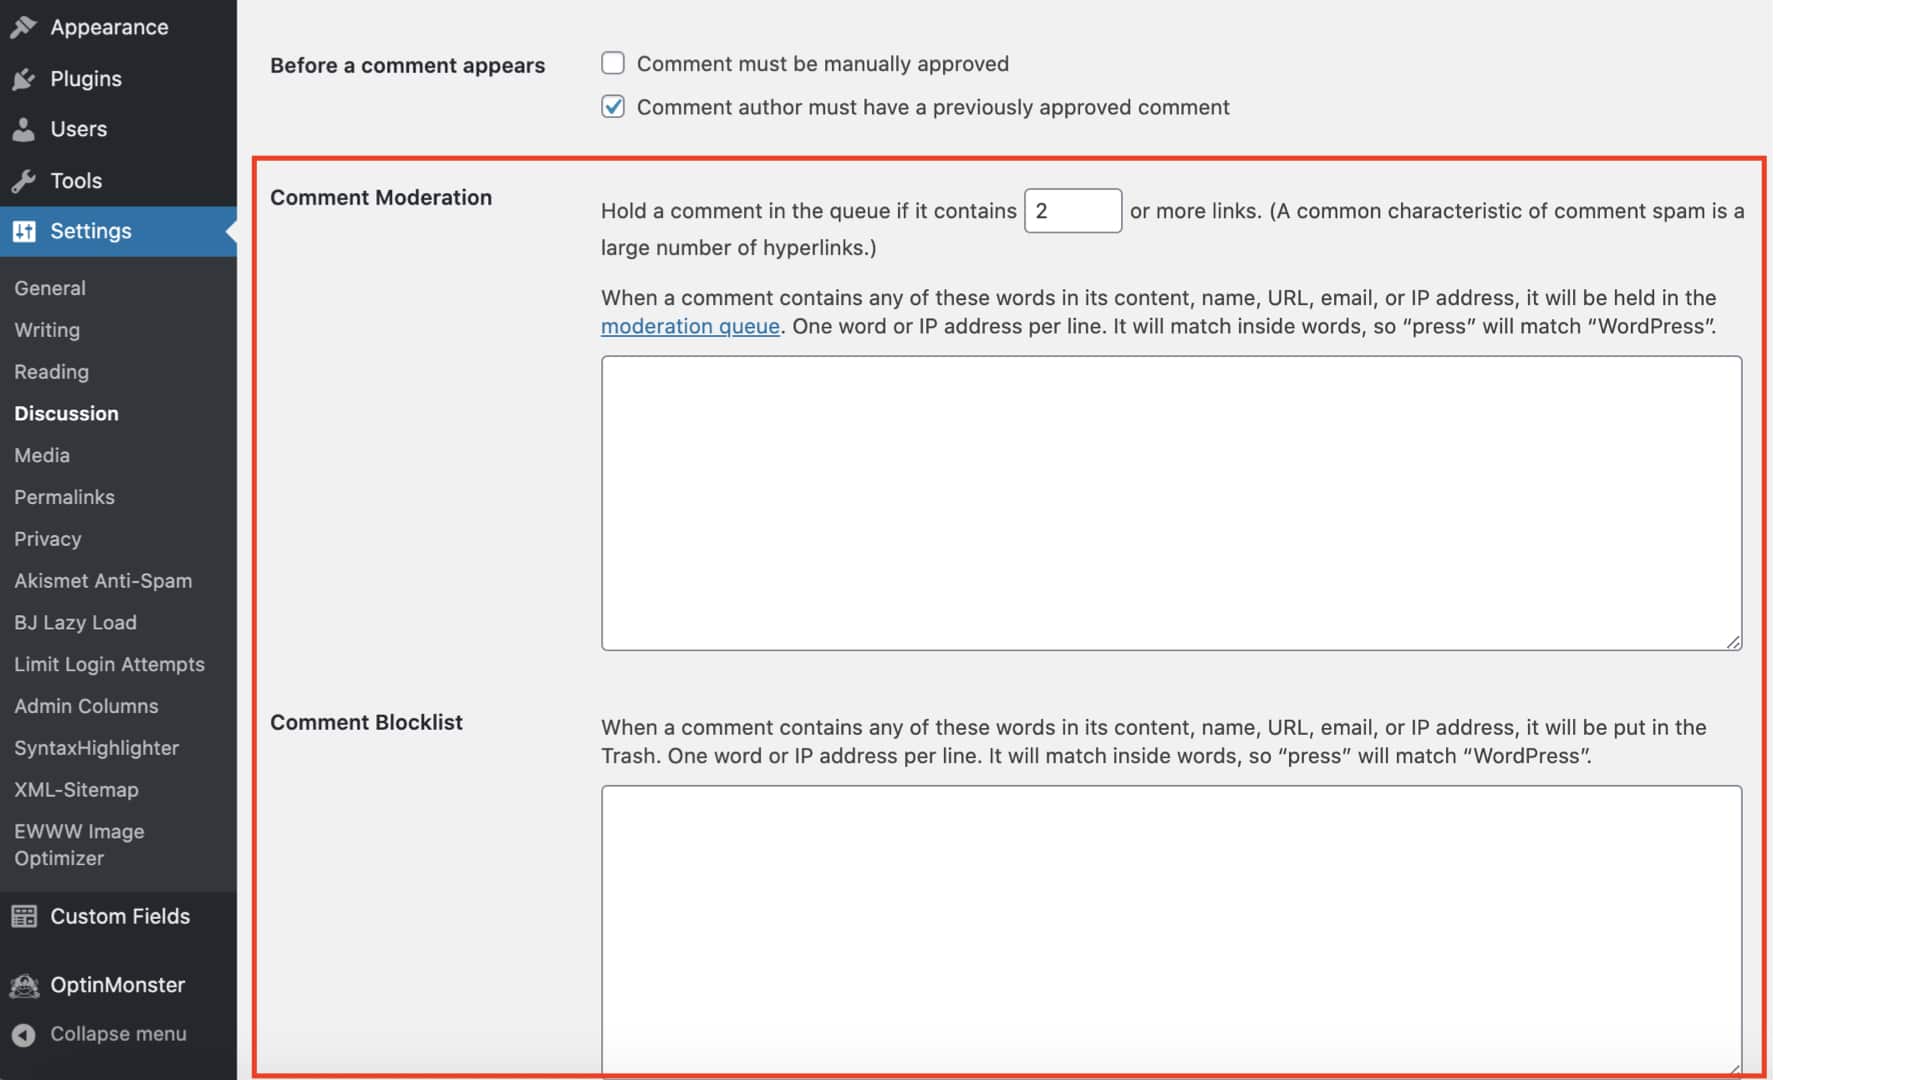This screenshot has height=1080, width=1920.
Task: Click the OptinMonster mascot icon
Action: coord(24,985)
